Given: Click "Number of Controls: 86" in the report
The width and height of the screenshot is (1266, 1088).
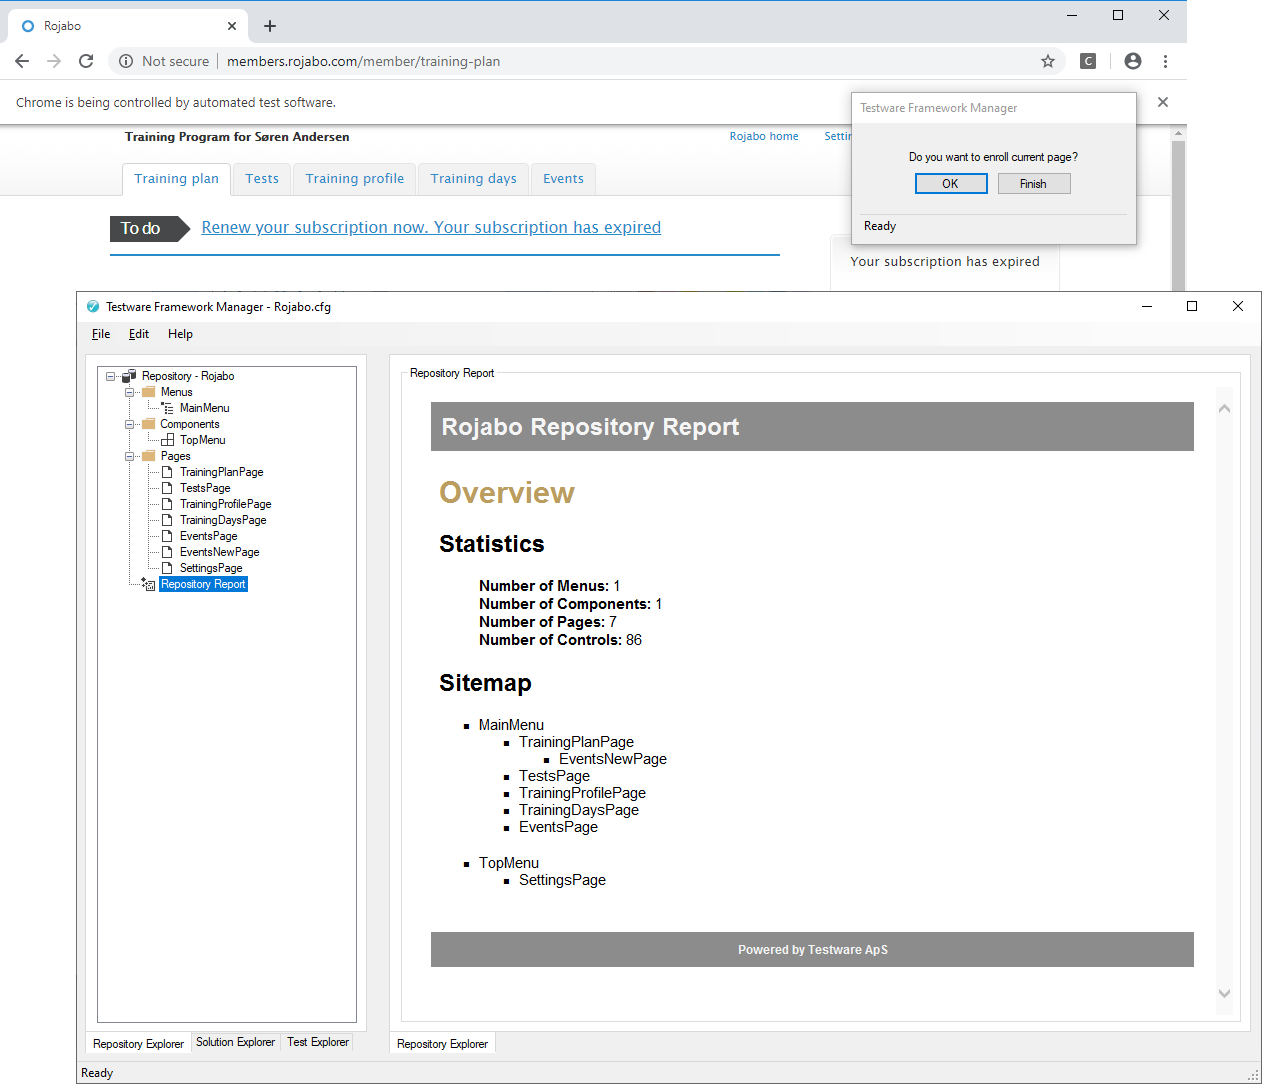Looking at the screenshot, I should pos(560,640).
